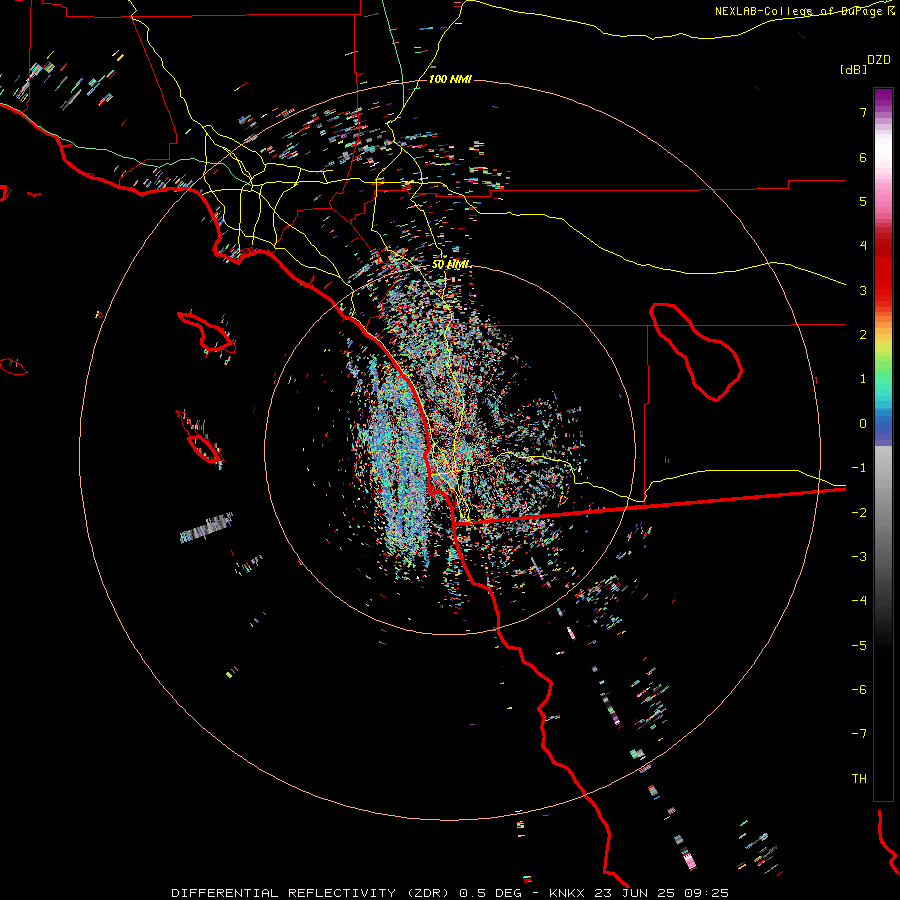Click the '50 NMI' range ring label
This screenshot has width=900, height=900.
pyautogui.click(x=451, y=264)
